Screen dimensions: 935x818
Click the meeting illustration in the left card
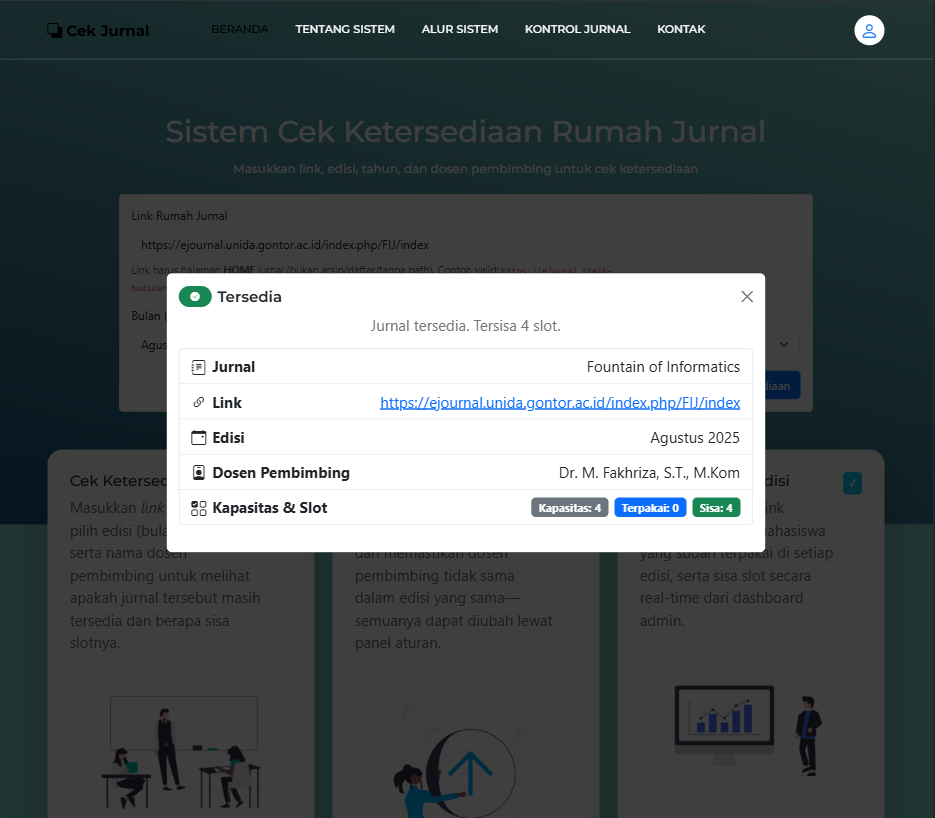coord(181,752)
